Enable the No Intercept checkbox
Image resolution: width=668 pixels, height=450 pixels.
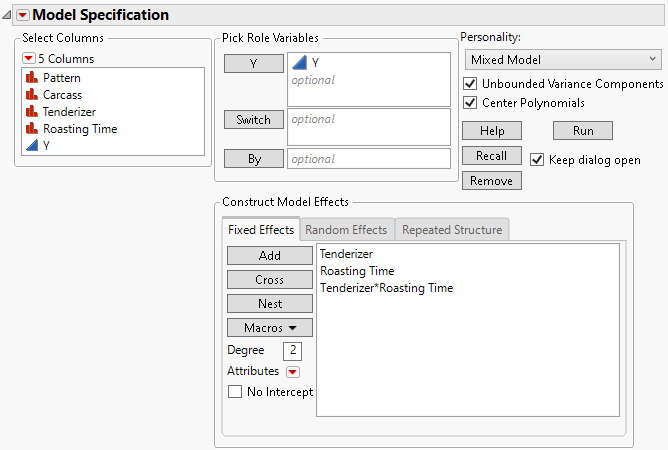pyautogui.click(x=235, y=392)
